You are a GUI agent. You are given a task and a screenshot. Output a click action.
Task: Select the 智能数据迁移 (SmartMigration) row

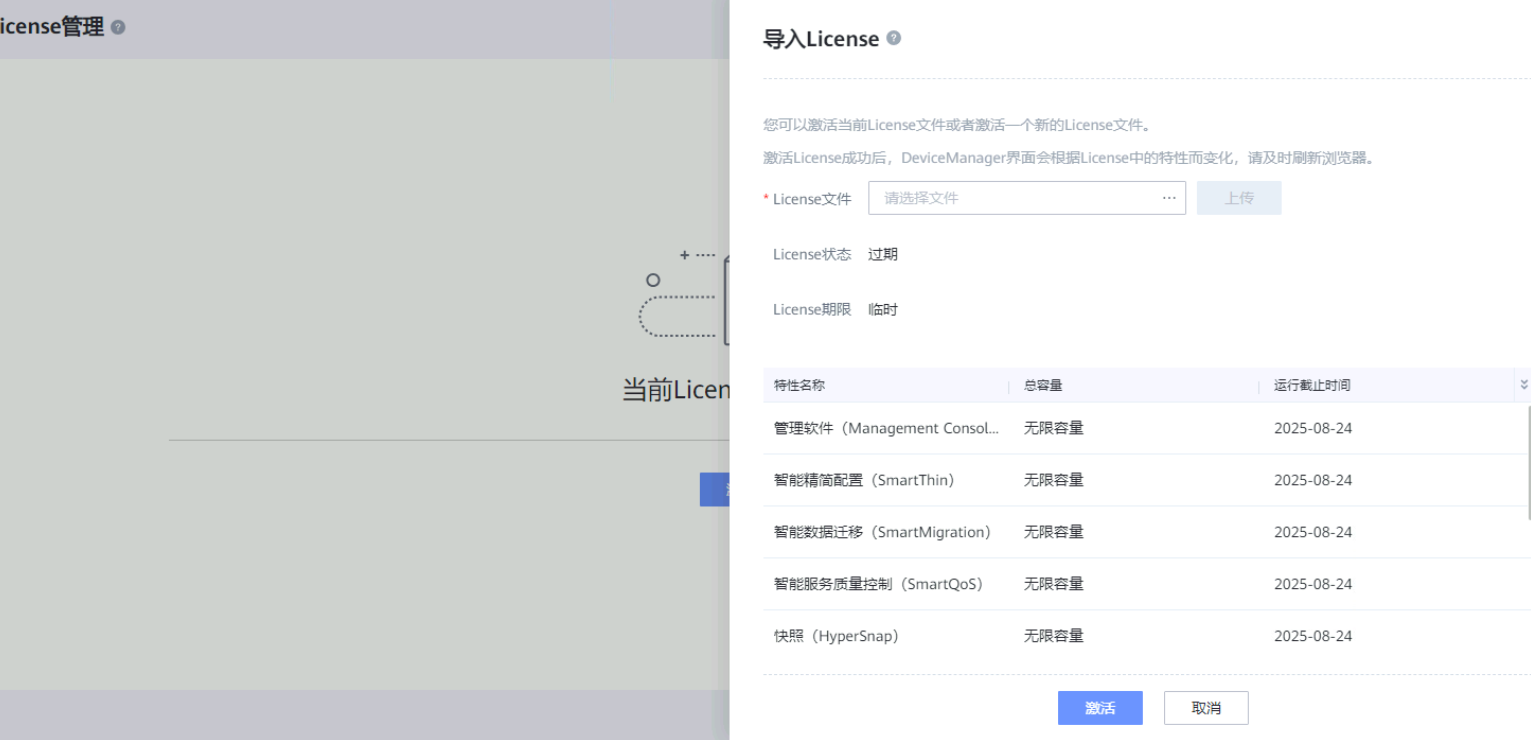click(x=882, y=532)
